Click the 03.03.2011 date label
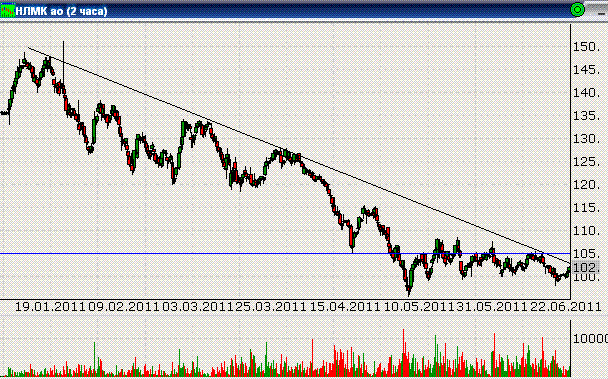608x379 pixels. [x=197, y=307]
